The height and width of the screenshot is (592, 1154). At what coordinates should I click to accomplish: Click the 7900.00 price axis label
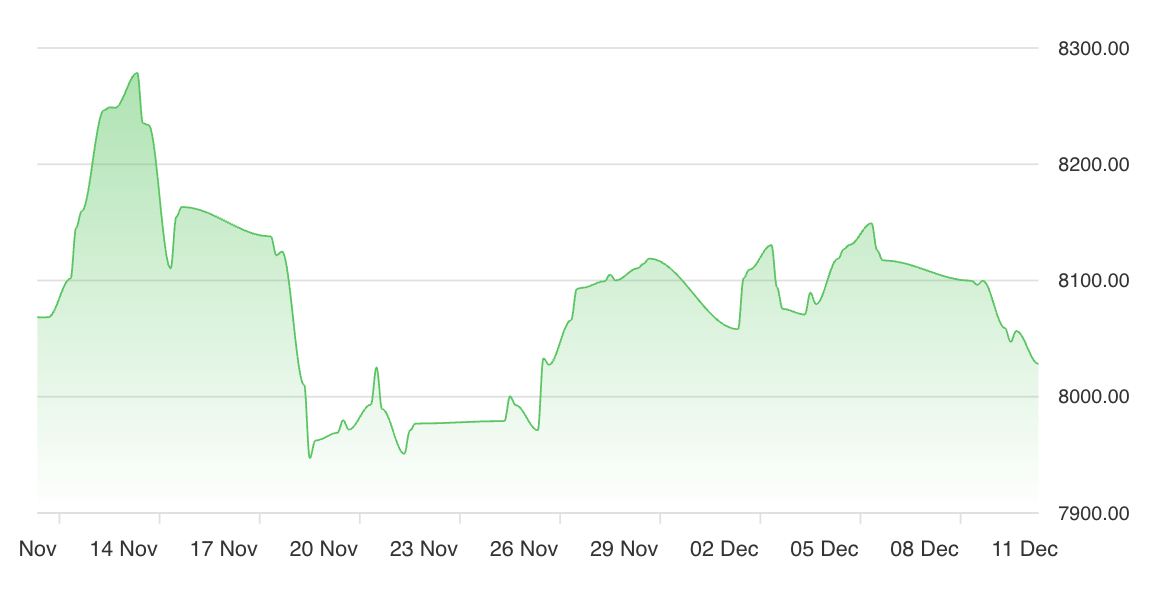coord(1093,514)
